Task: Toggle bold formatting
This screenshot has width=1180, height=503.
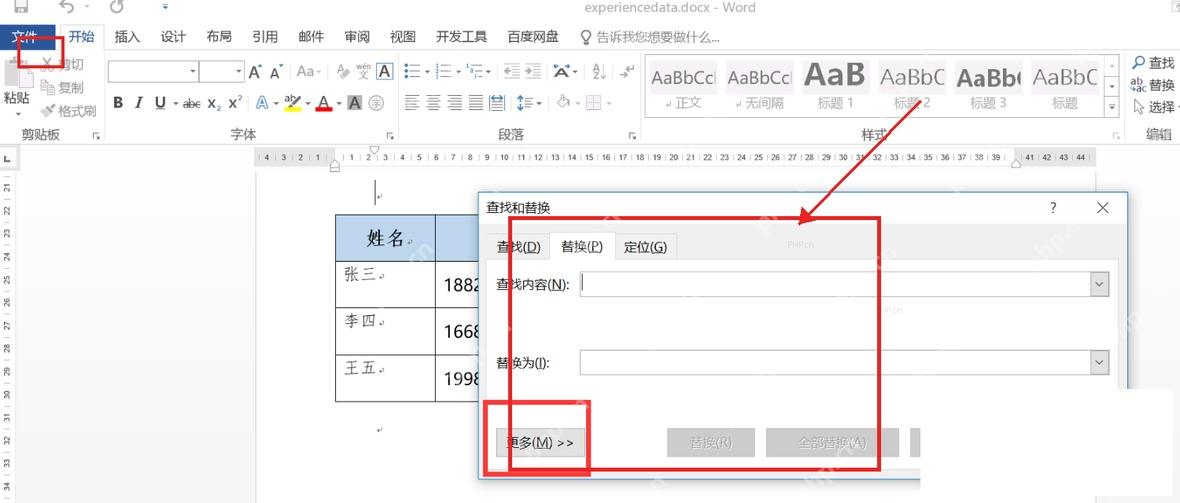Action: point(118,103)
